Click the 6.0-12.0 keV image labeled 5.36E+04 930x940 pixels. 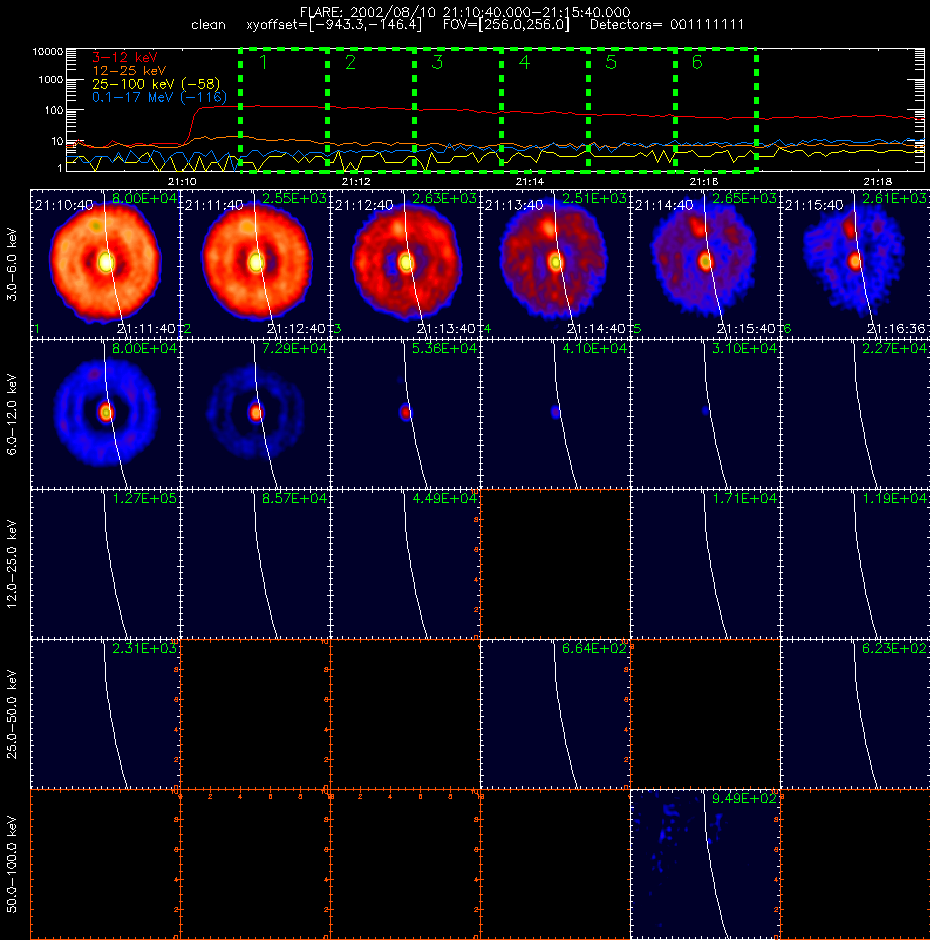point(405,414)
